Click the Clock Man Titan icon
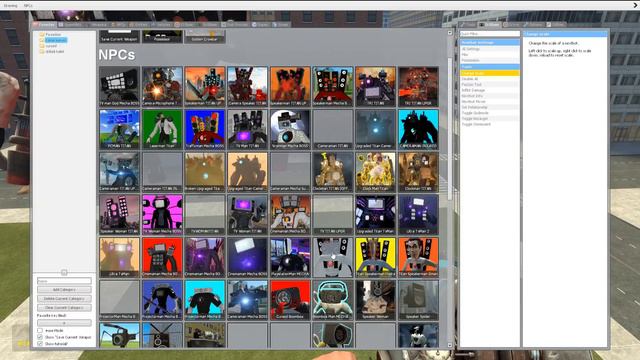This screenshot has height=360, width=640. coord(376,172)
